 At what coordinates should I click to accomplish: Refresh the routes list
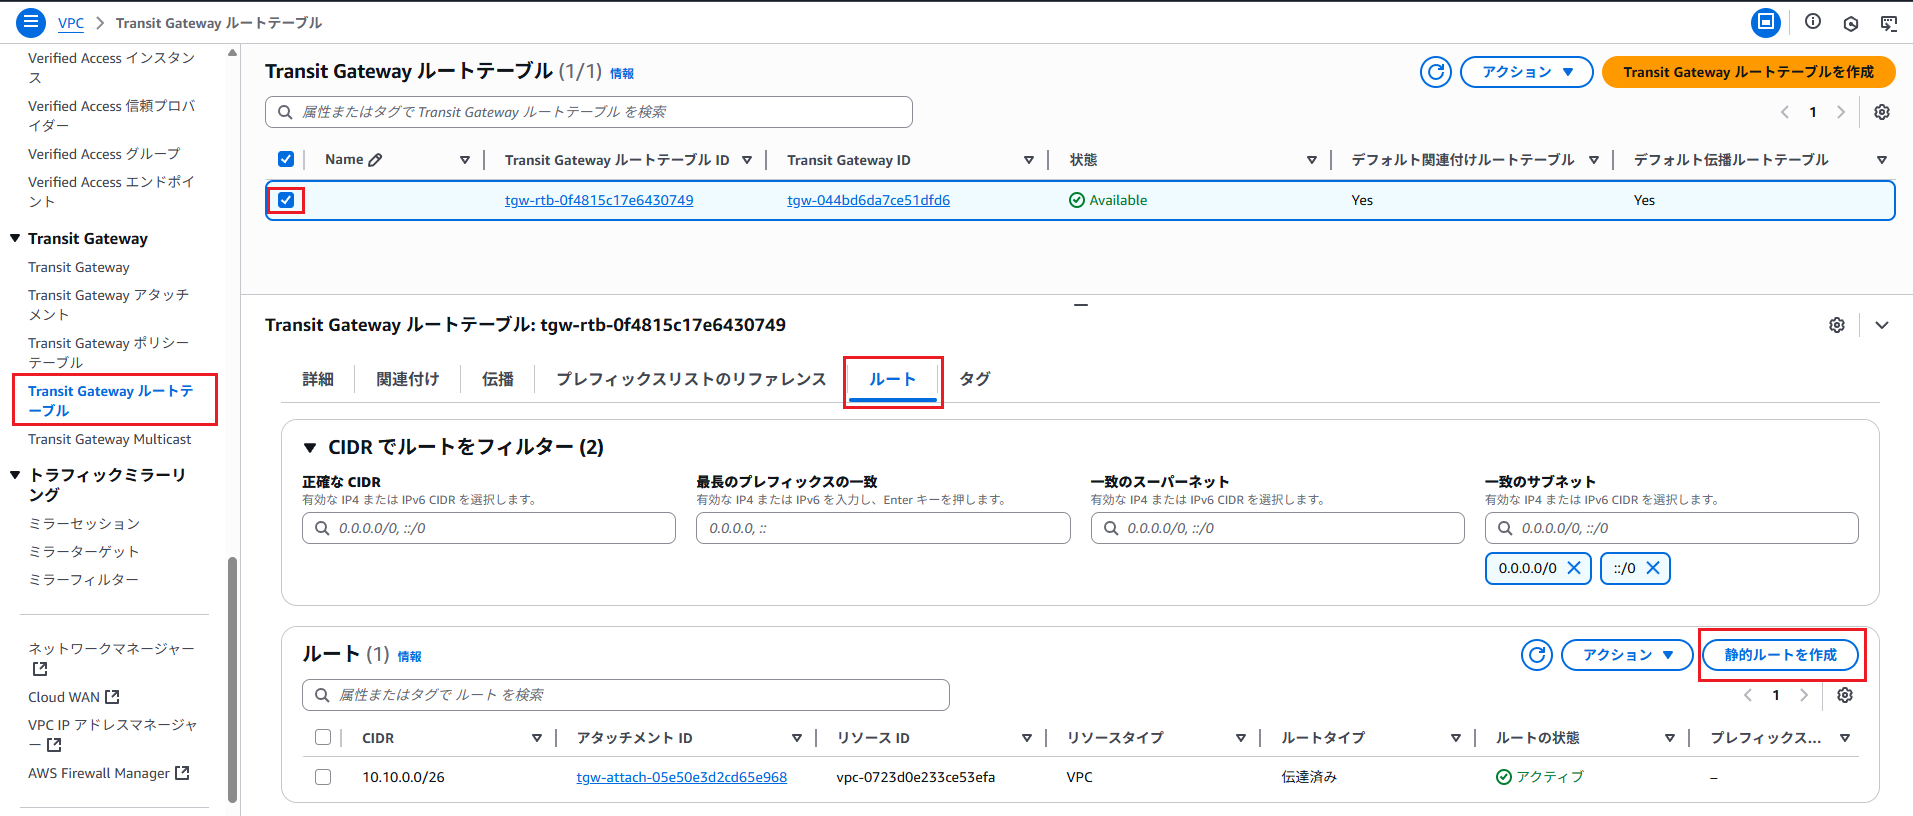click(1537, 655)
